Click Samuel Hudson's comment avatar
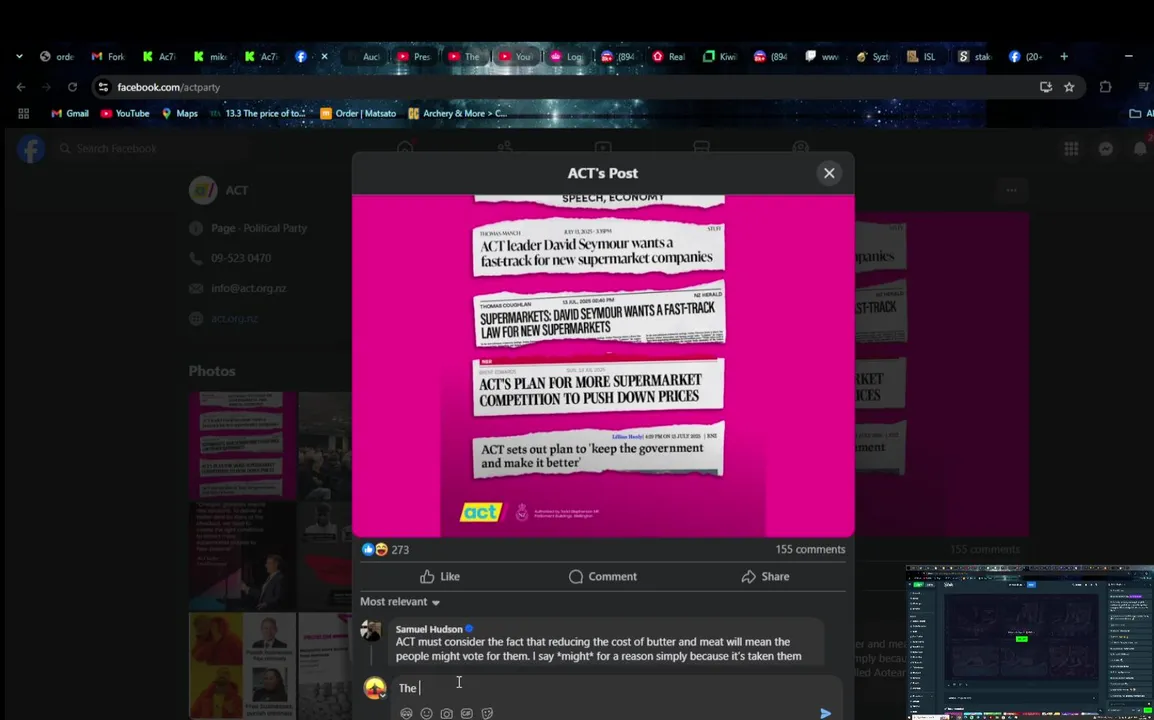 click(371, 631)
